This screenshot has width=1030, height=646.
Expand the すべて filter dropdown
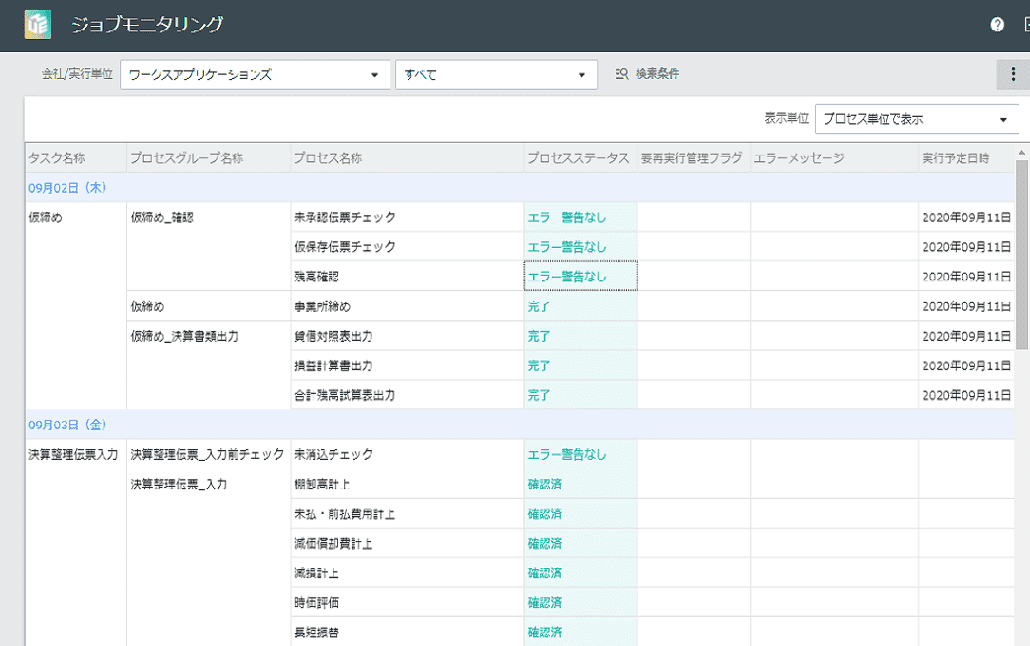tap(497, 73)
